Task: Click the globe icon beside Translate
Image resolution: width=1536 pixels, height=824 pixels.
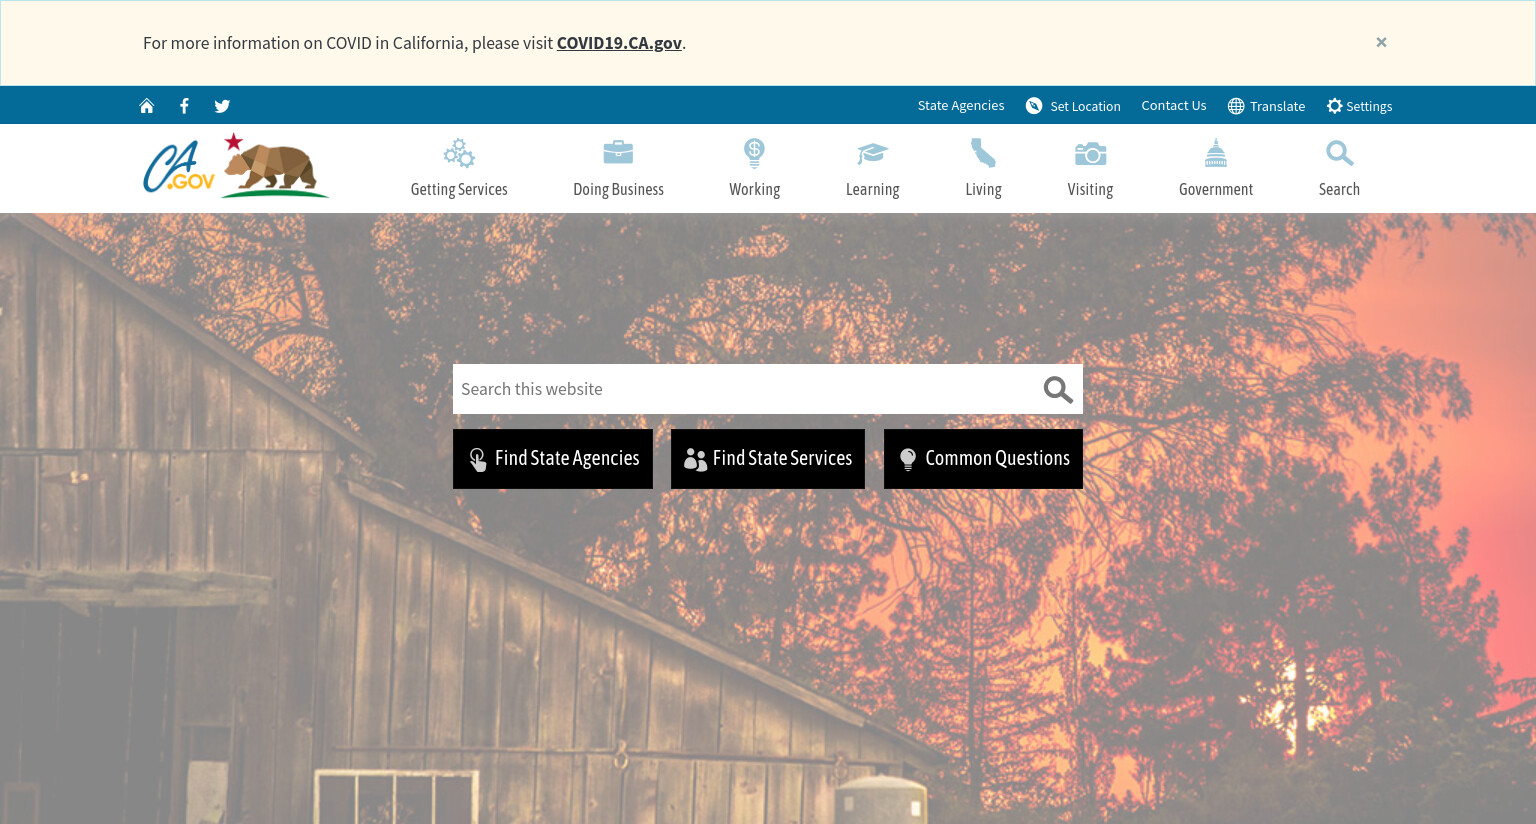Action: click(1236, 106)
